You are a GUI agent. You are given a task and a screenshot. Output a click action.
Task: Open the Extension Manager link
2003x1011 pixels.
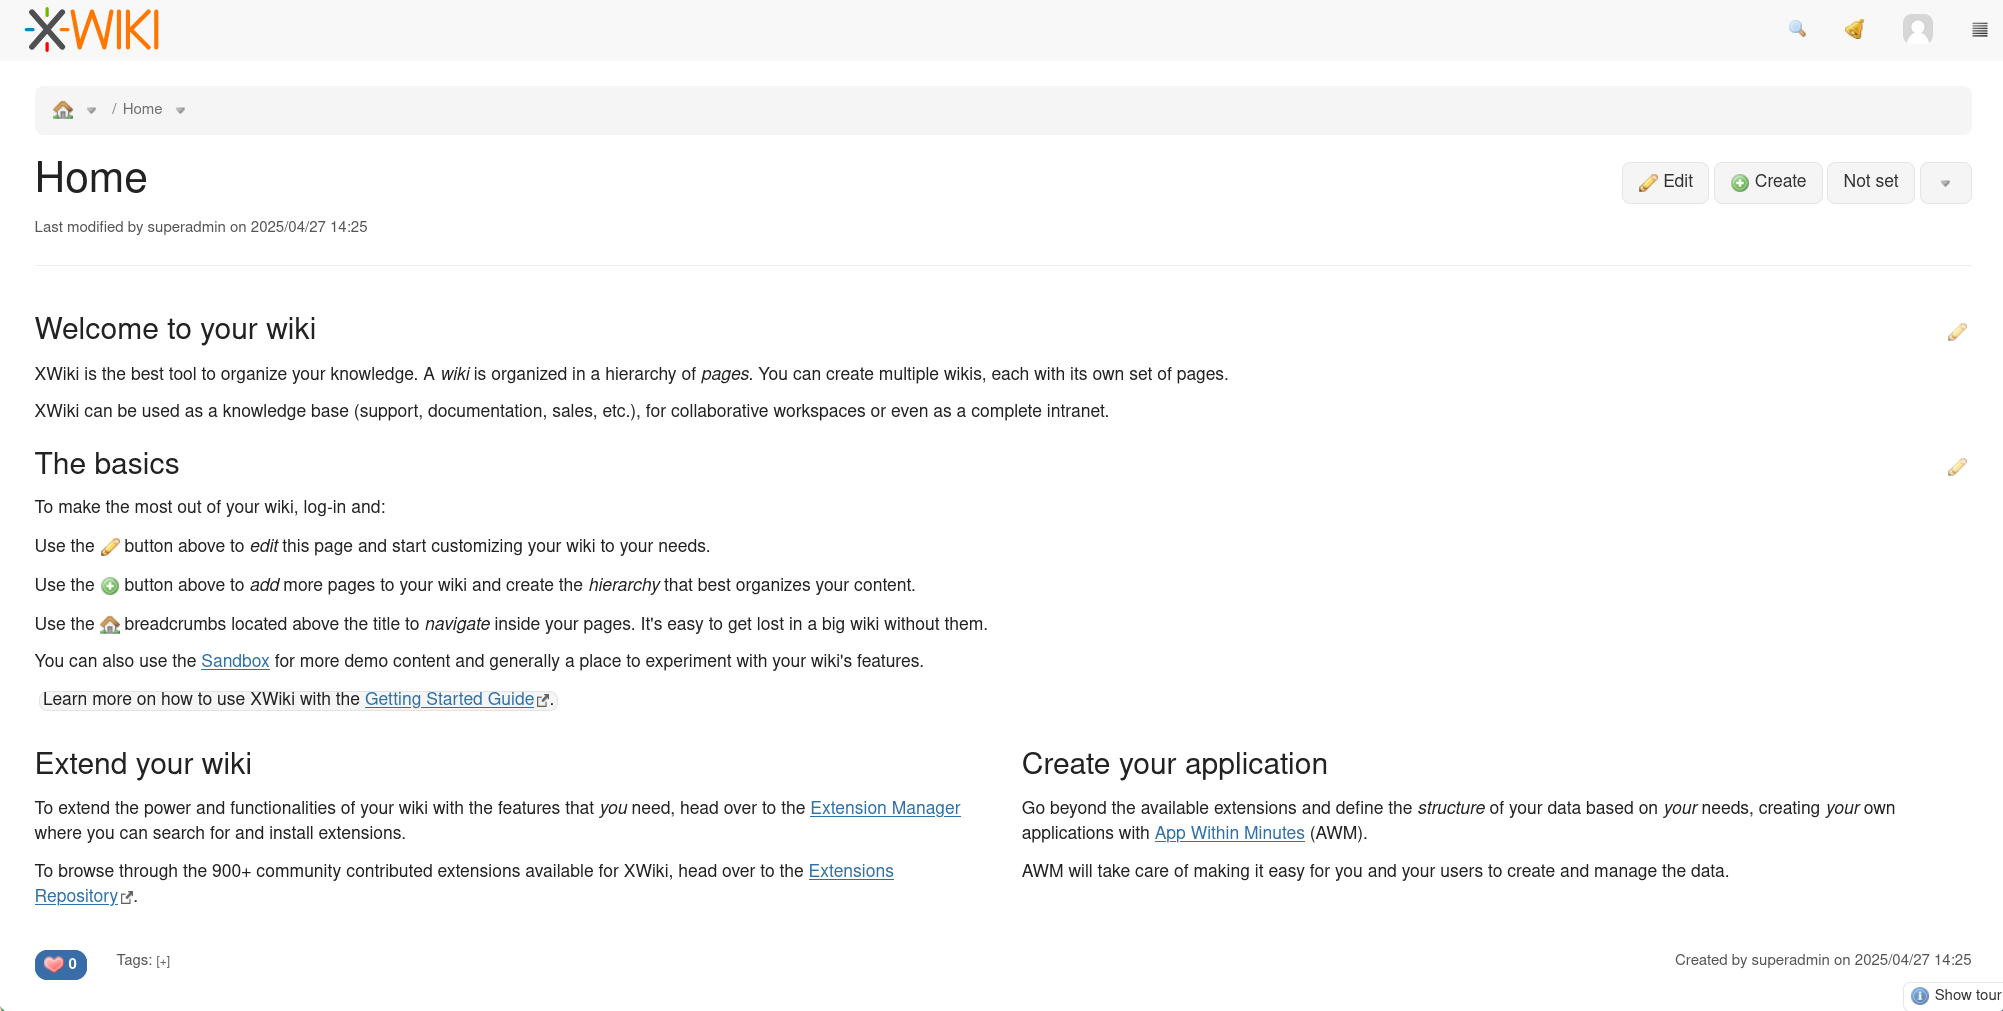point(885,808)
